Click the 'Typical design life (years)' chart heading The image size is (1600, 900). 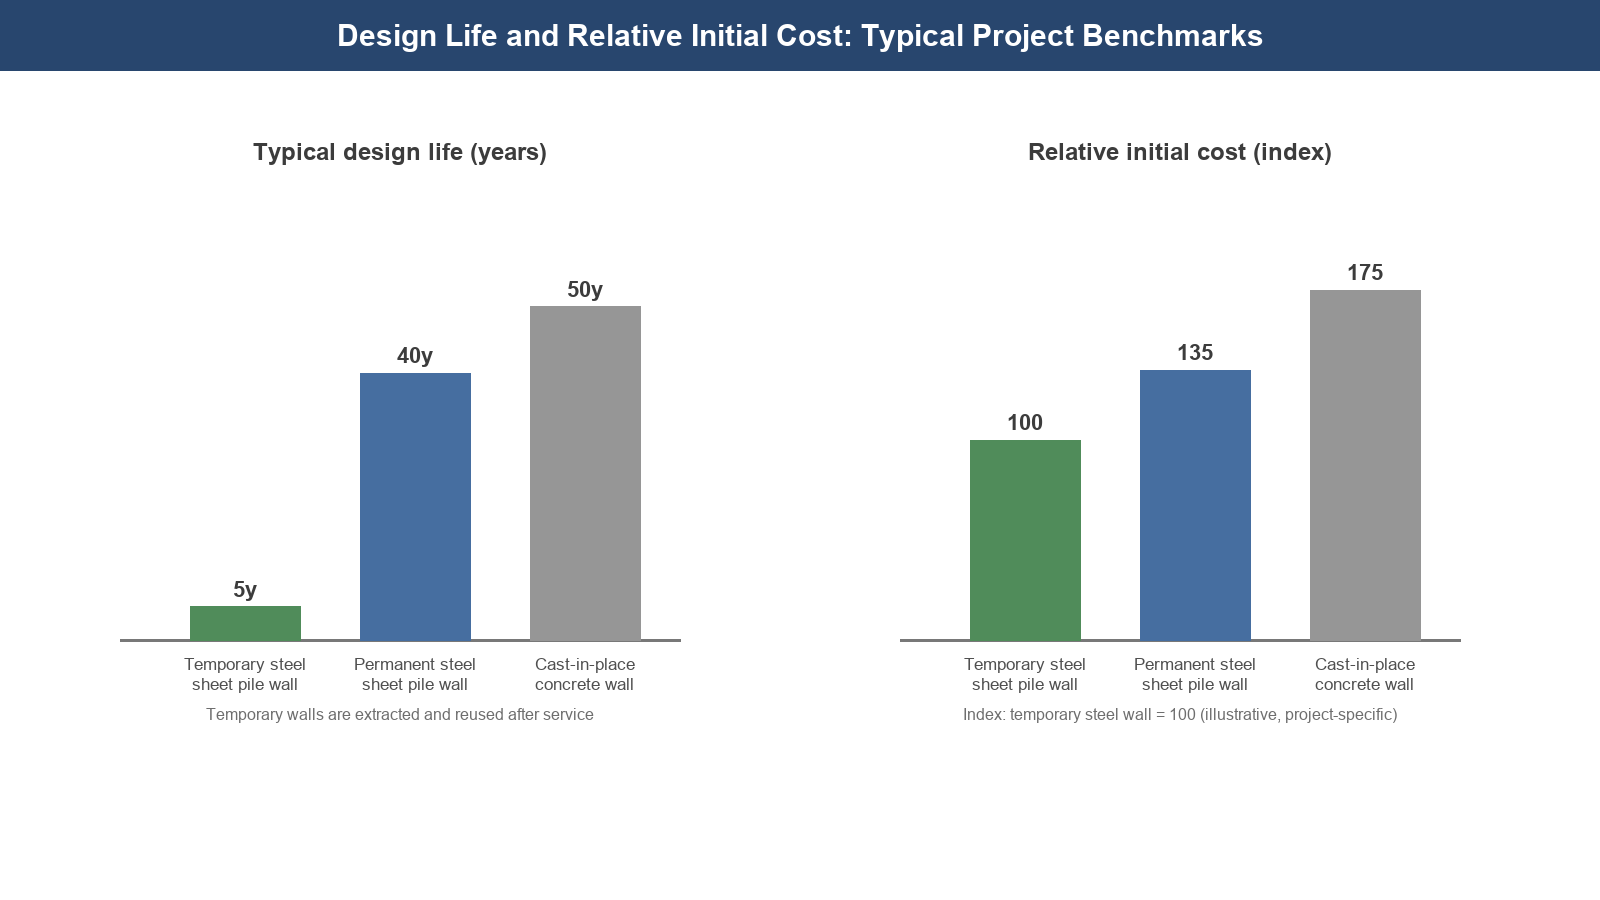click(400, 152)
